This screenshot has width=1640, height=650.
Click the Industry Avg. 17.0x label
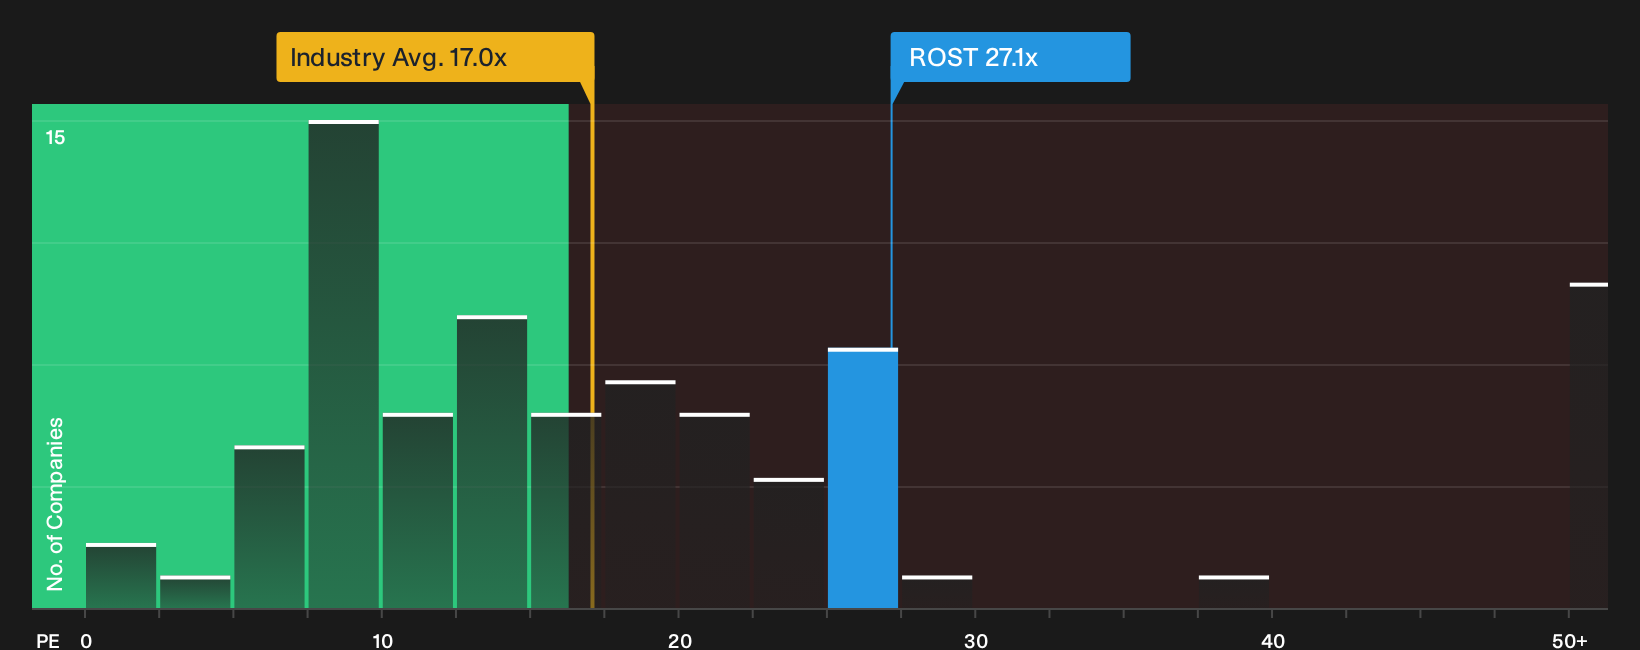click(435, 57)
